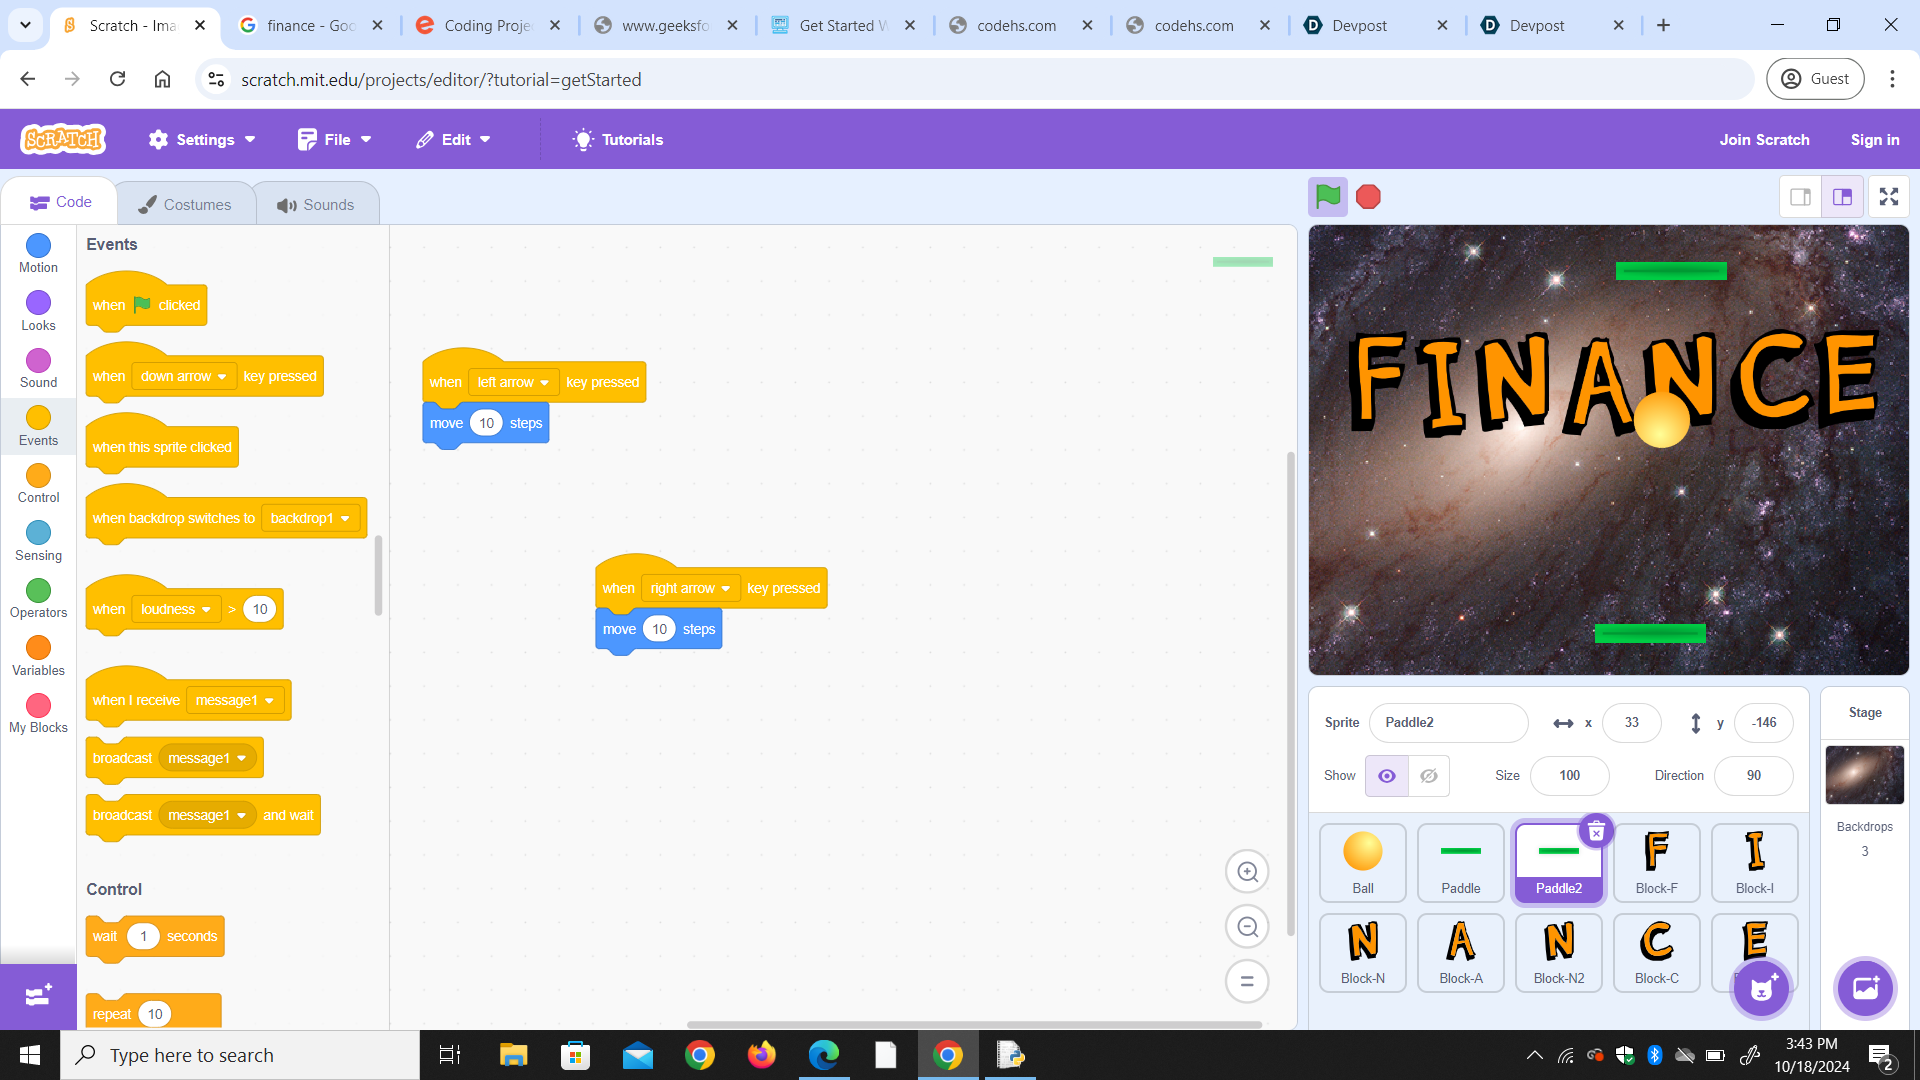Select the Ball sprite thumbnail
Screen dimensions: 1920x1080
pos(1362,862)
